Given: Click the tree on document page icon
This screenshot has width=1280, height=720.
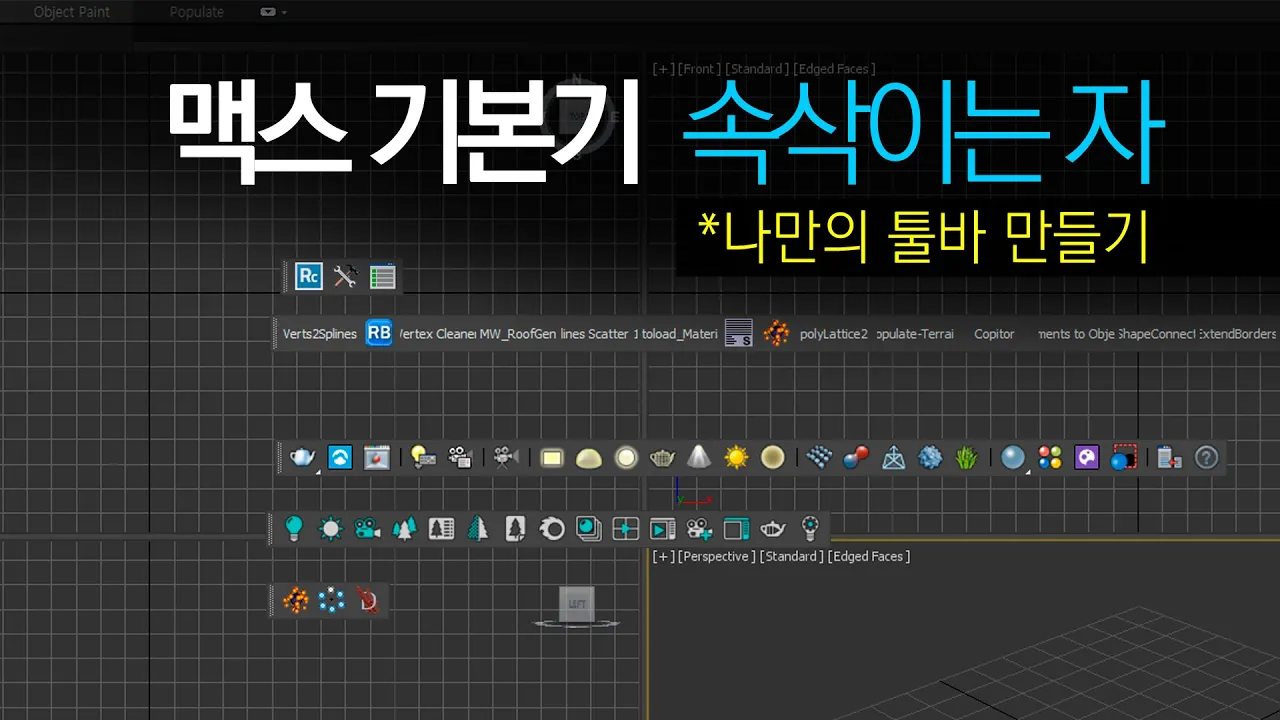Looking at the screenshot, I should [x=515, y=528].
